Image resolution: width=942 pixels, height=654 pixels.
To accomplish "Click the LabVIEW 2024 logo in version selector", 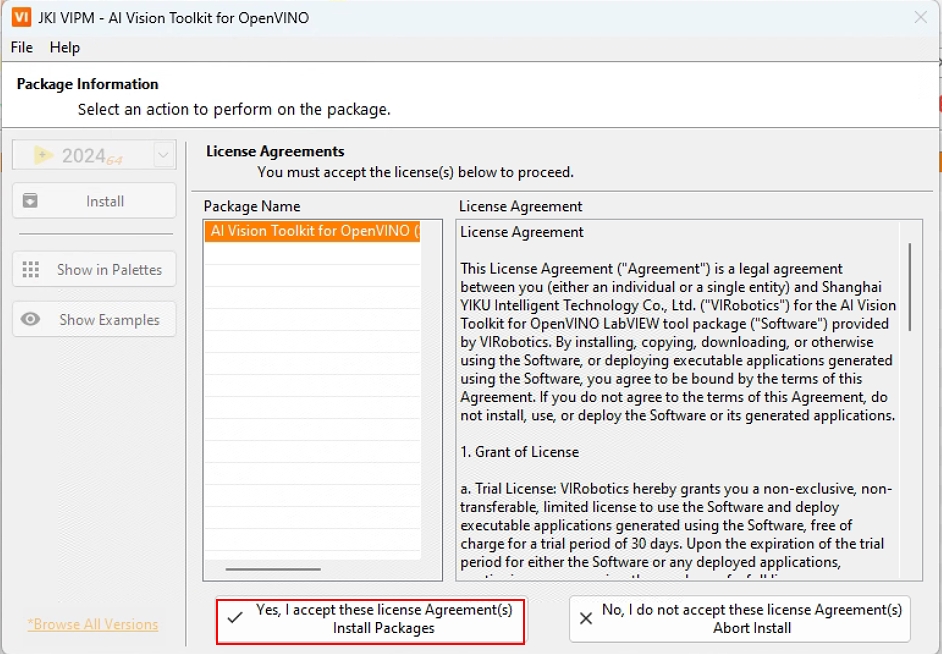I will [x=43, y=155].
